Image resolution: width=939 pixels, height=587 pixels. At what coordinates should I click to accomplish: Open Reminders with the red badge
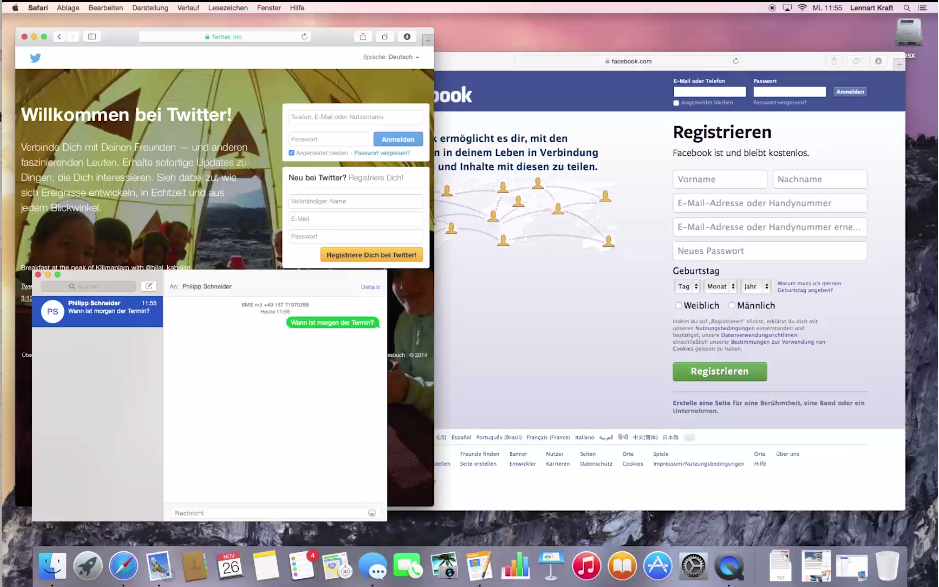pos(301,565)
